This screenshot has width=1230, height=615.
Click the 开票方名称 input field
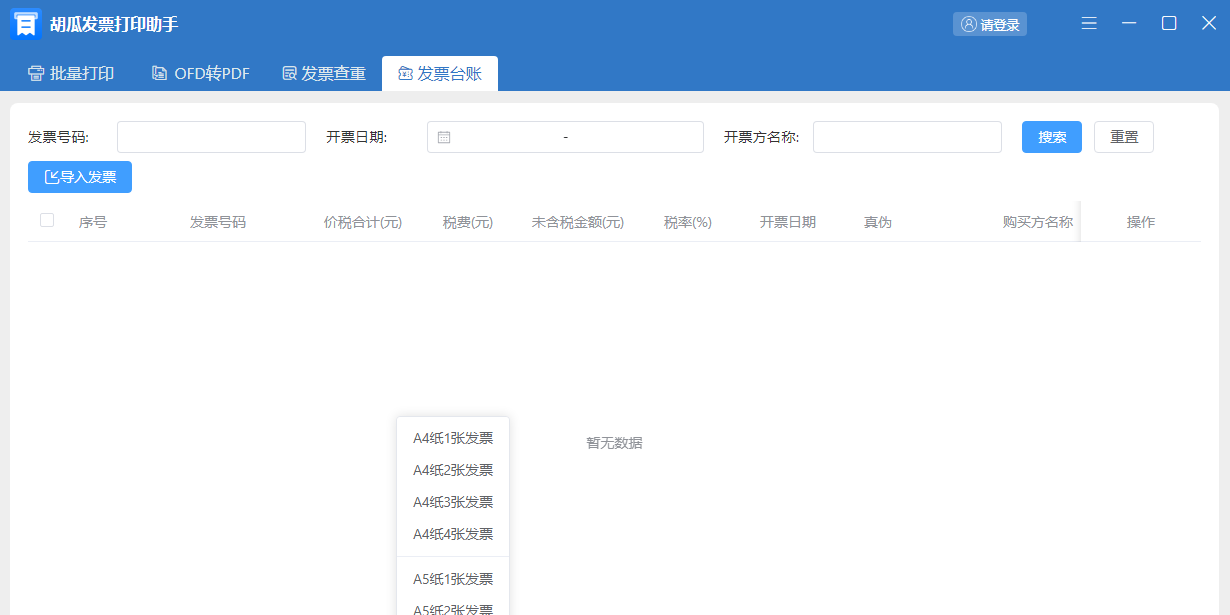[x=907, y=137]
